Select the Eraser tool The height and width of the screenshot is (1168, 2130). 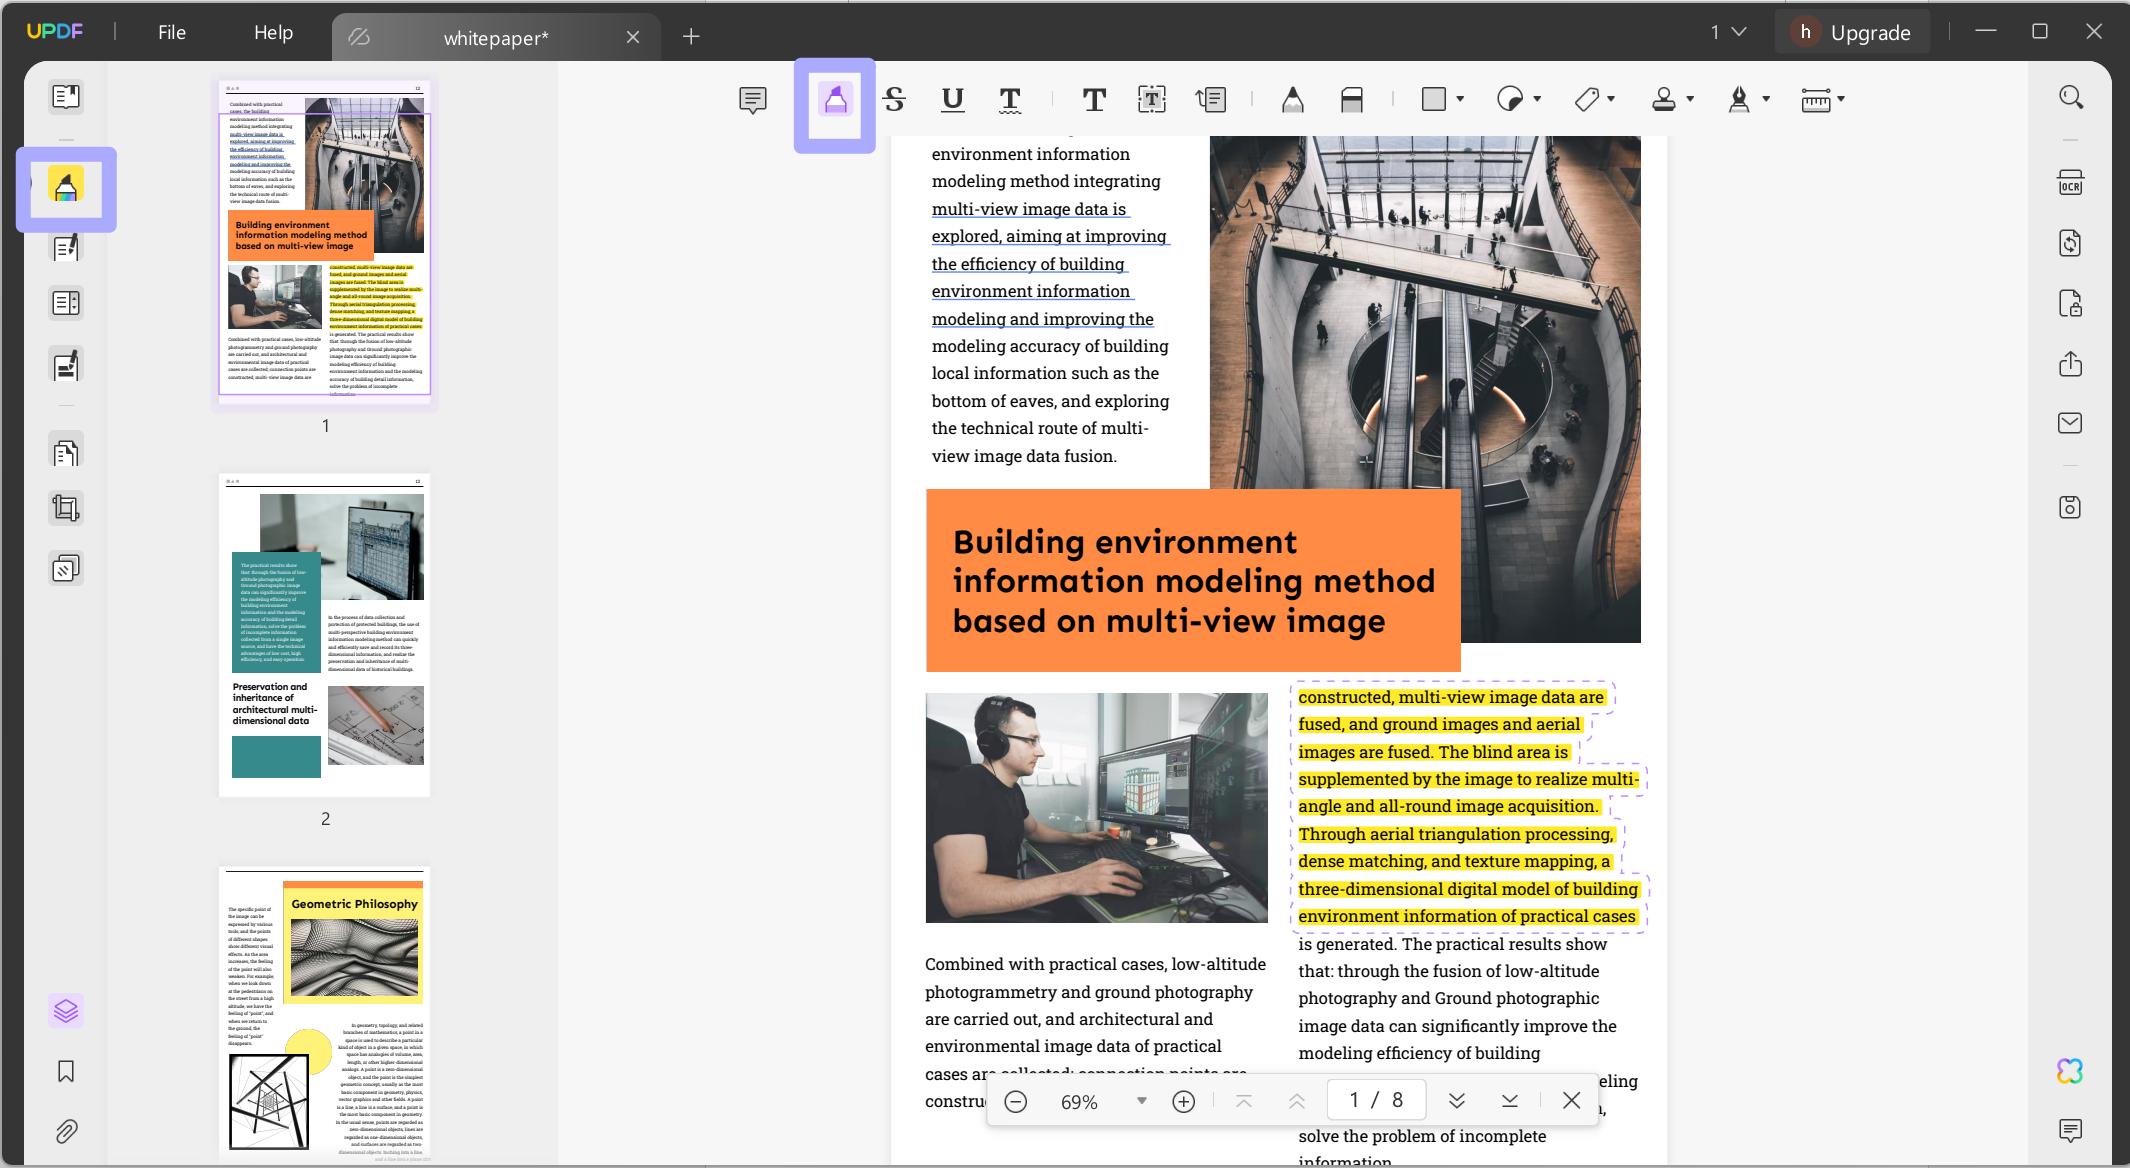click(1352, 100)
